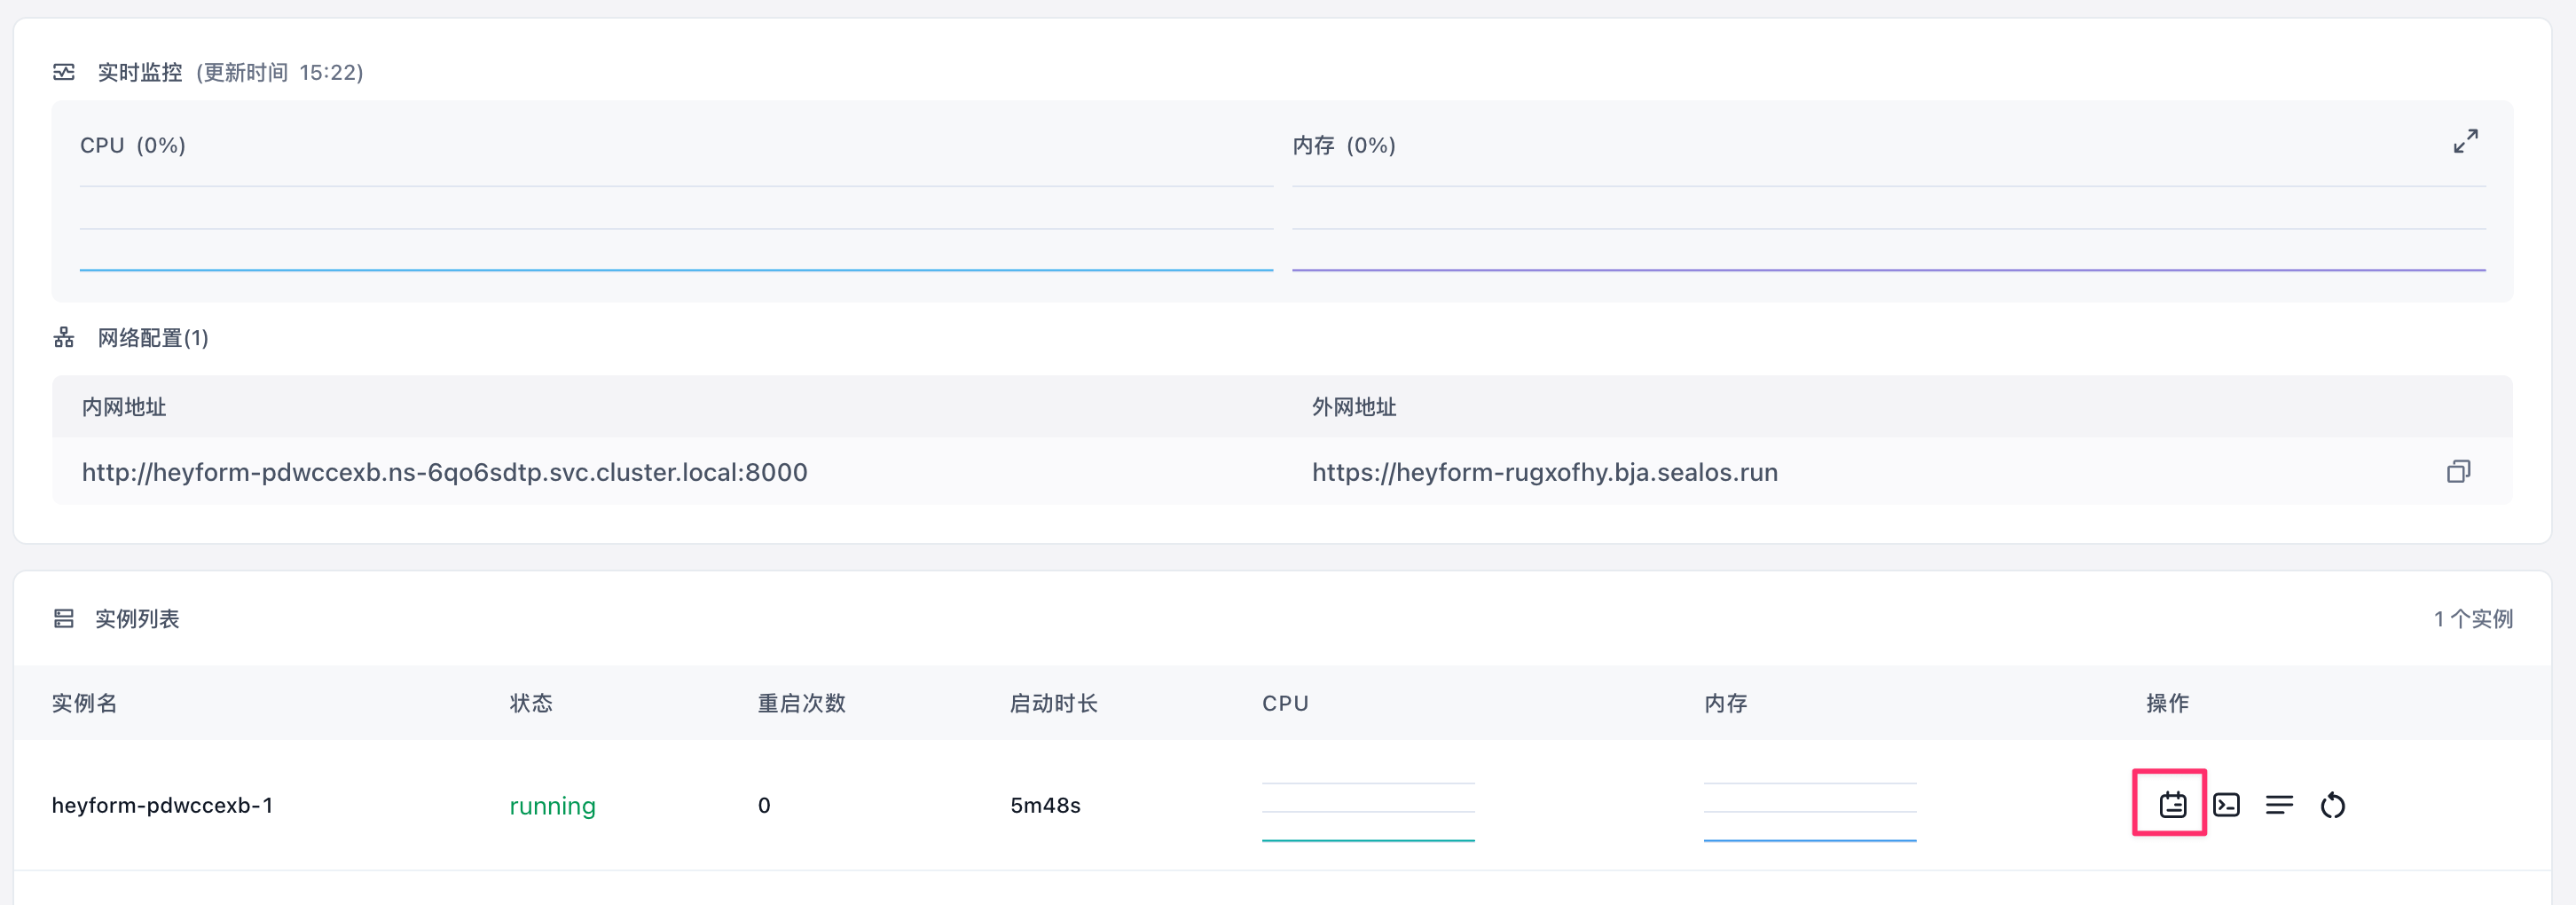Image resolution: width=2576 pixels, height=905 pixels.
Task: Click the instance name heyform-pdwccexb-1
Action: [163, 804]
